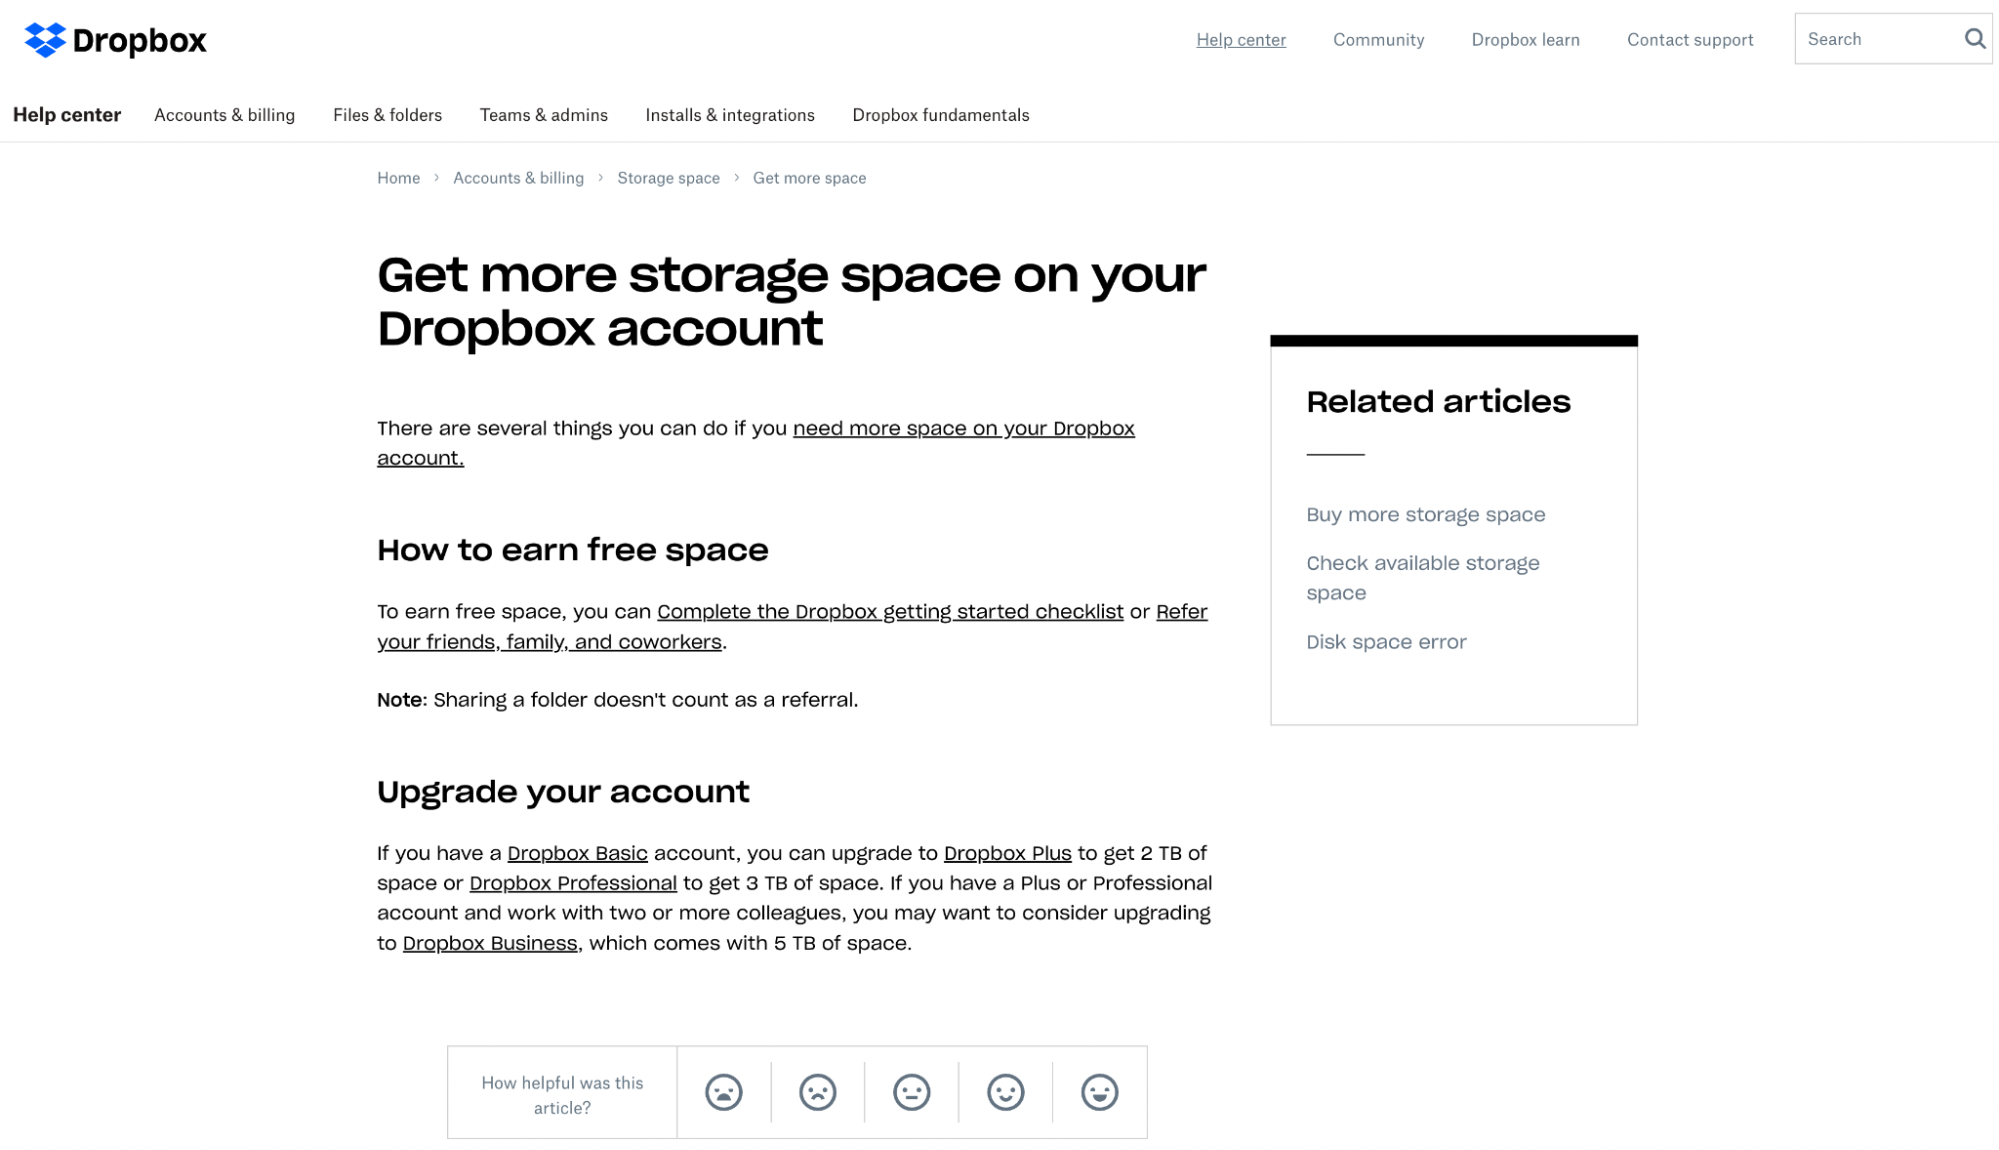The width and height of the screenshot is (1999, 1150).
Task: Click the Dropbox logo icon
Action: [45, 40]
